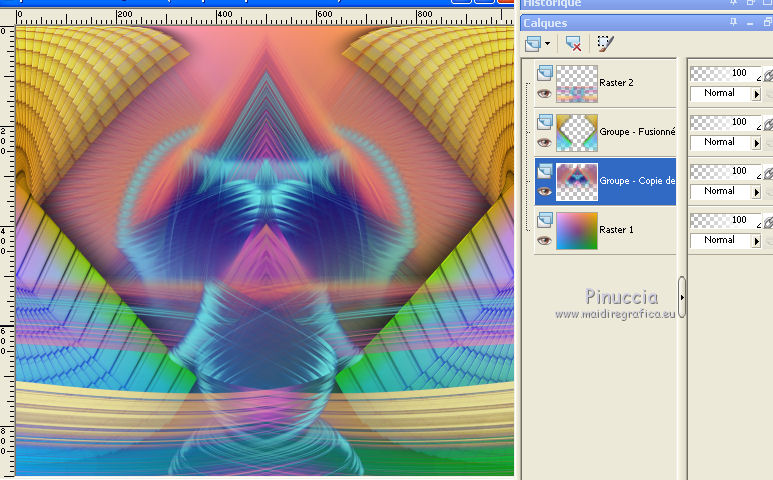
Task: Click the New Raster Layer icon
Action: pyautogui.click(x=533, y=43)
